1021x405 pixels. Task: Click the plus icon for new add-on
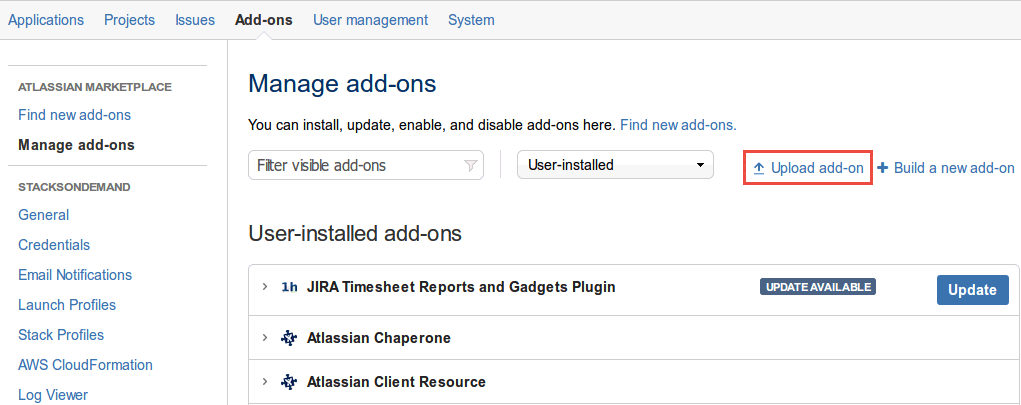tap(882, 168)
